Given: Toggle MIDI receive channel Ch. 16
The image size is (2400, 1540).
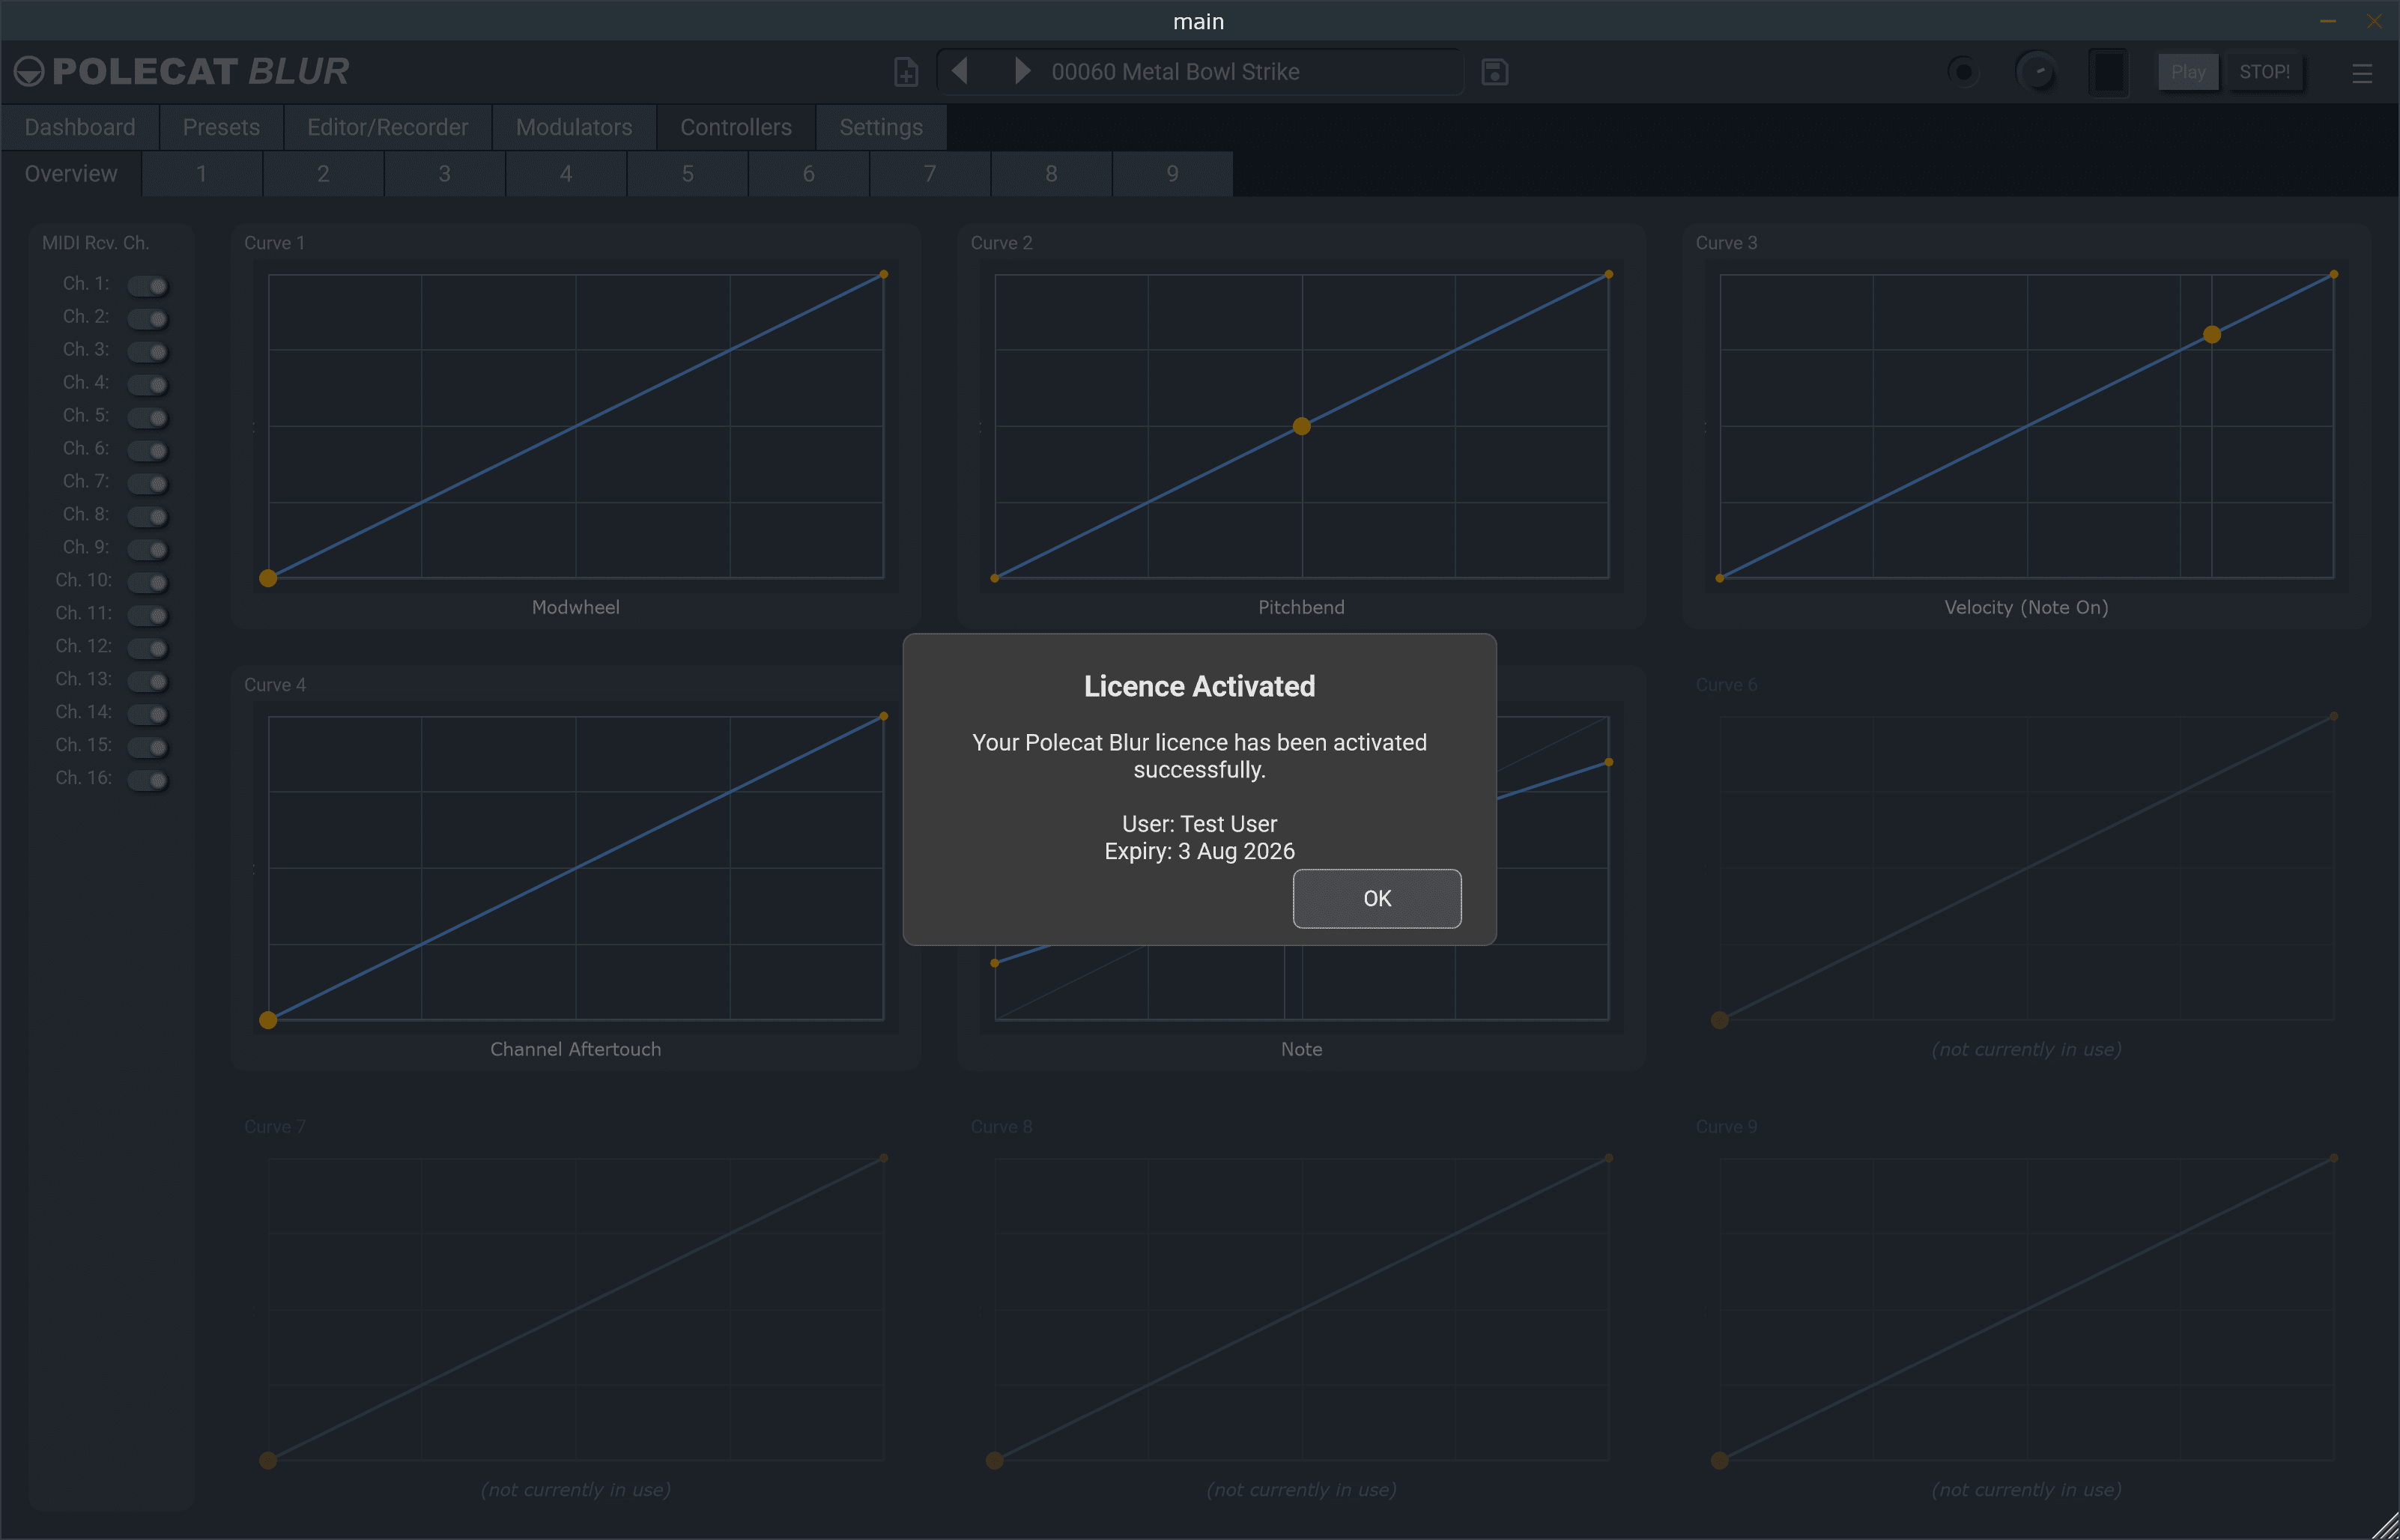Looking at the screenshot, I should pos(147,781).
